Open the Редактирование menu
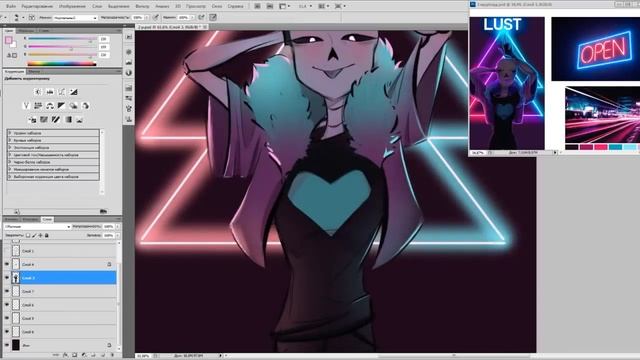 pyautogui.click(x=37, y=6)
